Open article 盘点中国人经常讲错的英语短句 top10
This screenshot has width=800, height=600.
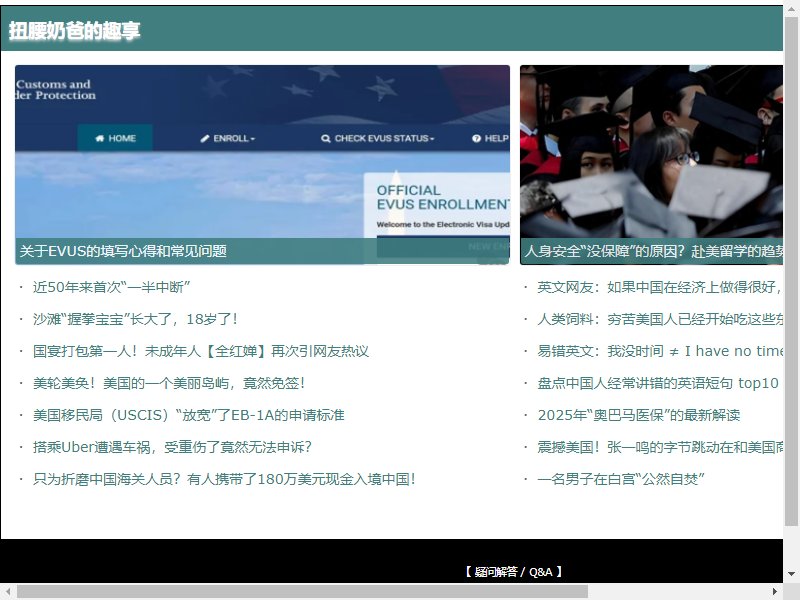click(658, 383)
